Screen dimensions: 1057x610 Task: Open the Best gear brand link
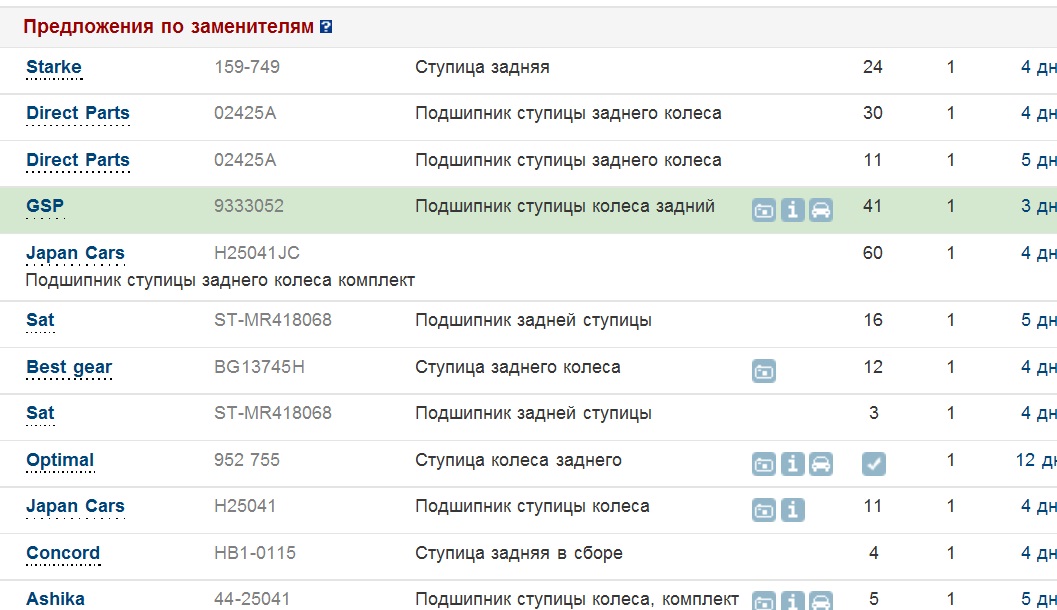point(69,367)
